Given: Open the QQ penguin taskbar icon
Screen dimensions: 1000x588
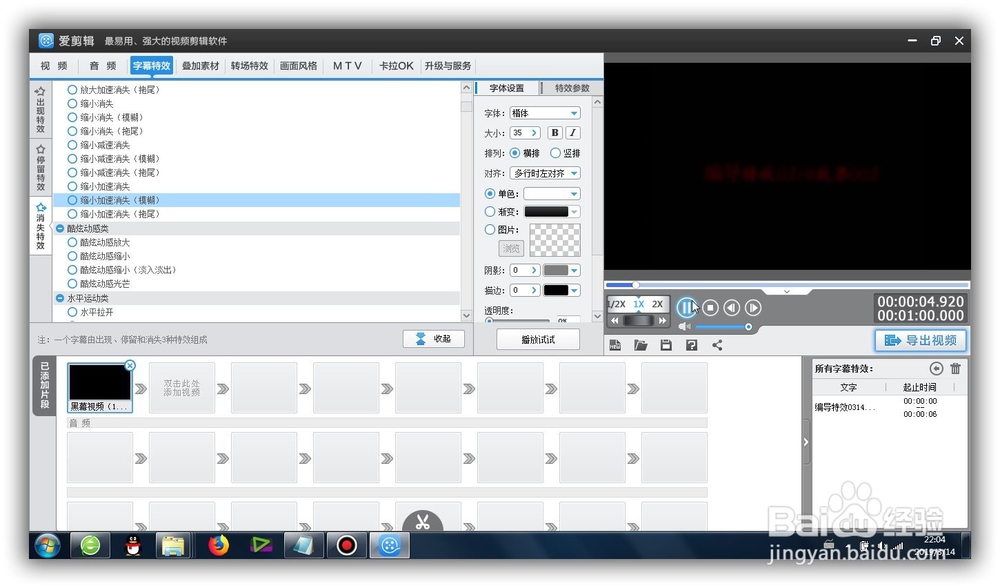Looking at the screenshot, I should pos(133,545).
